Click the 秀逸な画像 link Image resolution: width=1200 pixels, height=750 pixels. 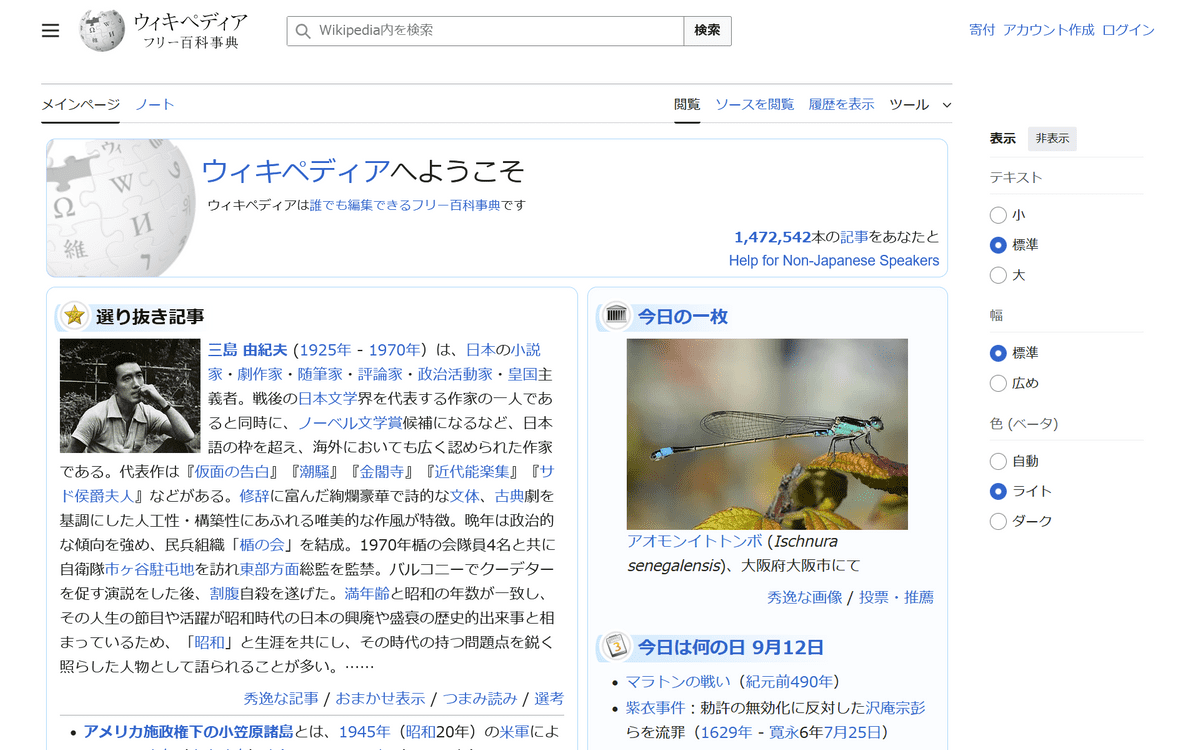click(805, 597)
